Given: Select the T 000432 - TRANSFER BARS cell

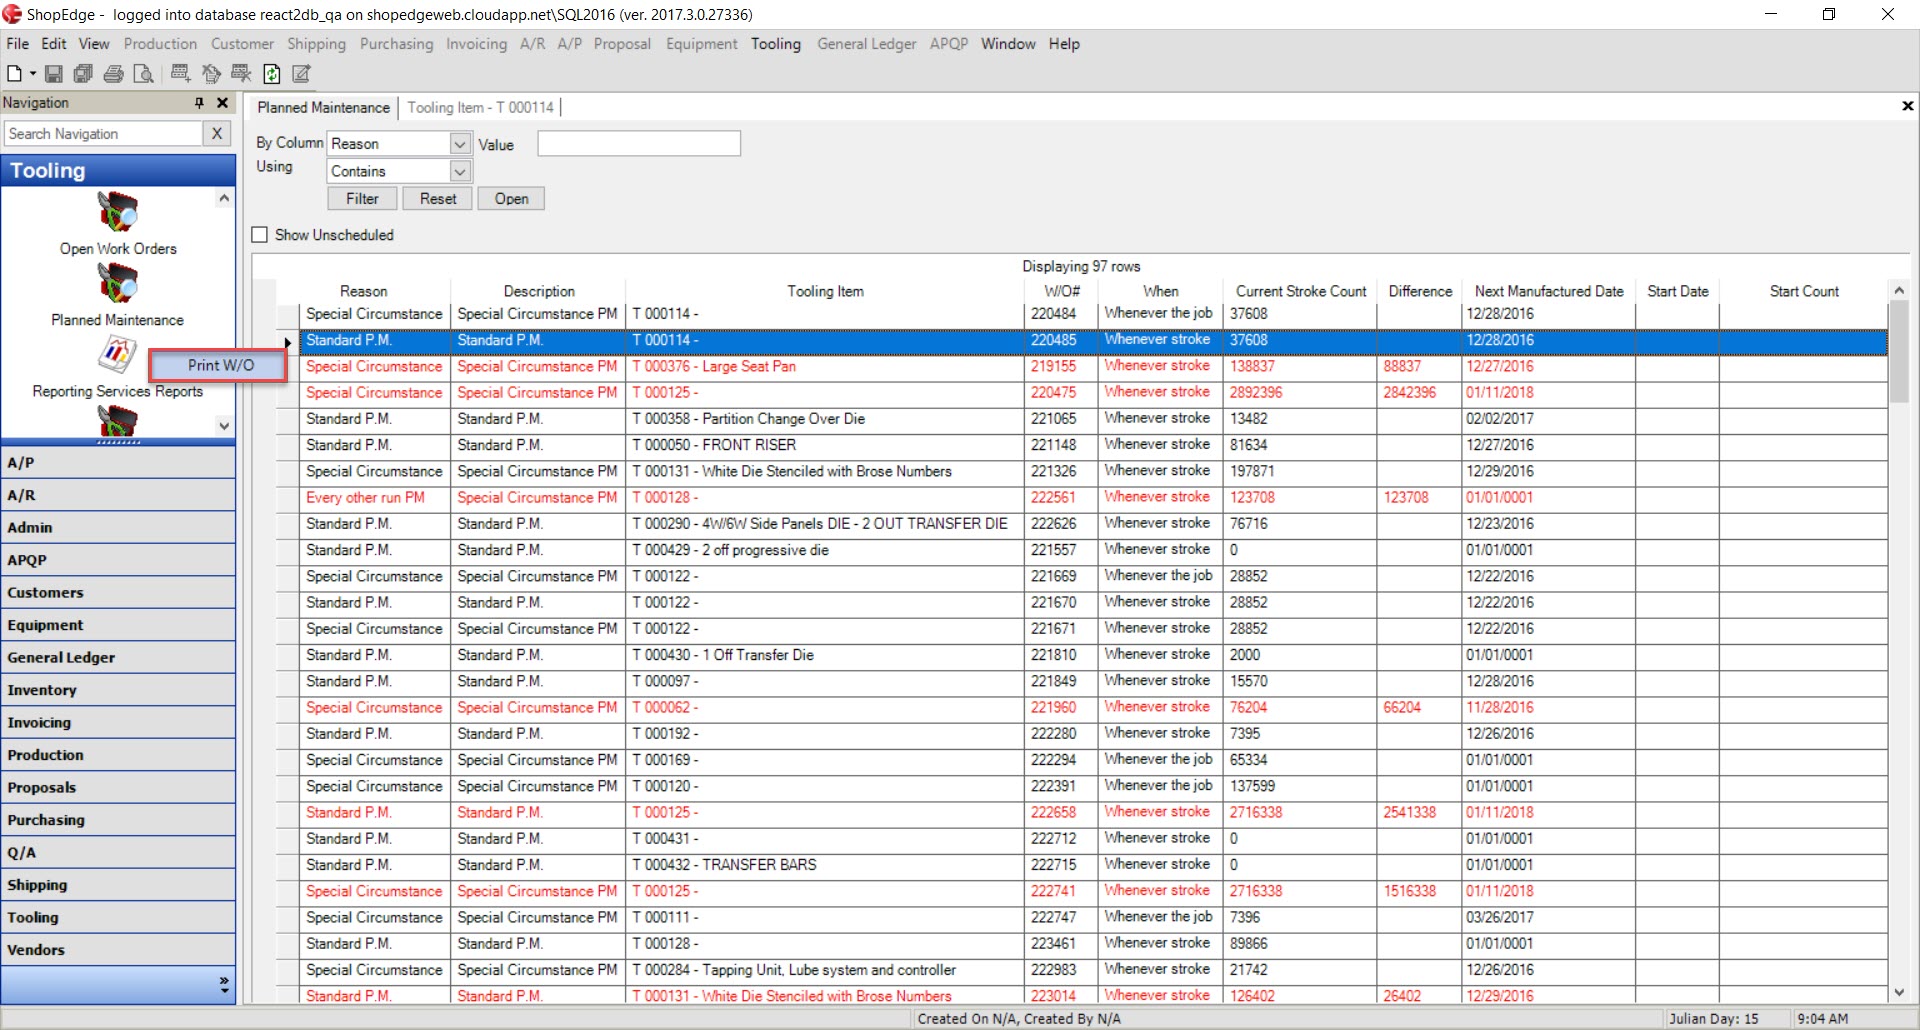Looking at the screenshot, I should tap(826, 865).
